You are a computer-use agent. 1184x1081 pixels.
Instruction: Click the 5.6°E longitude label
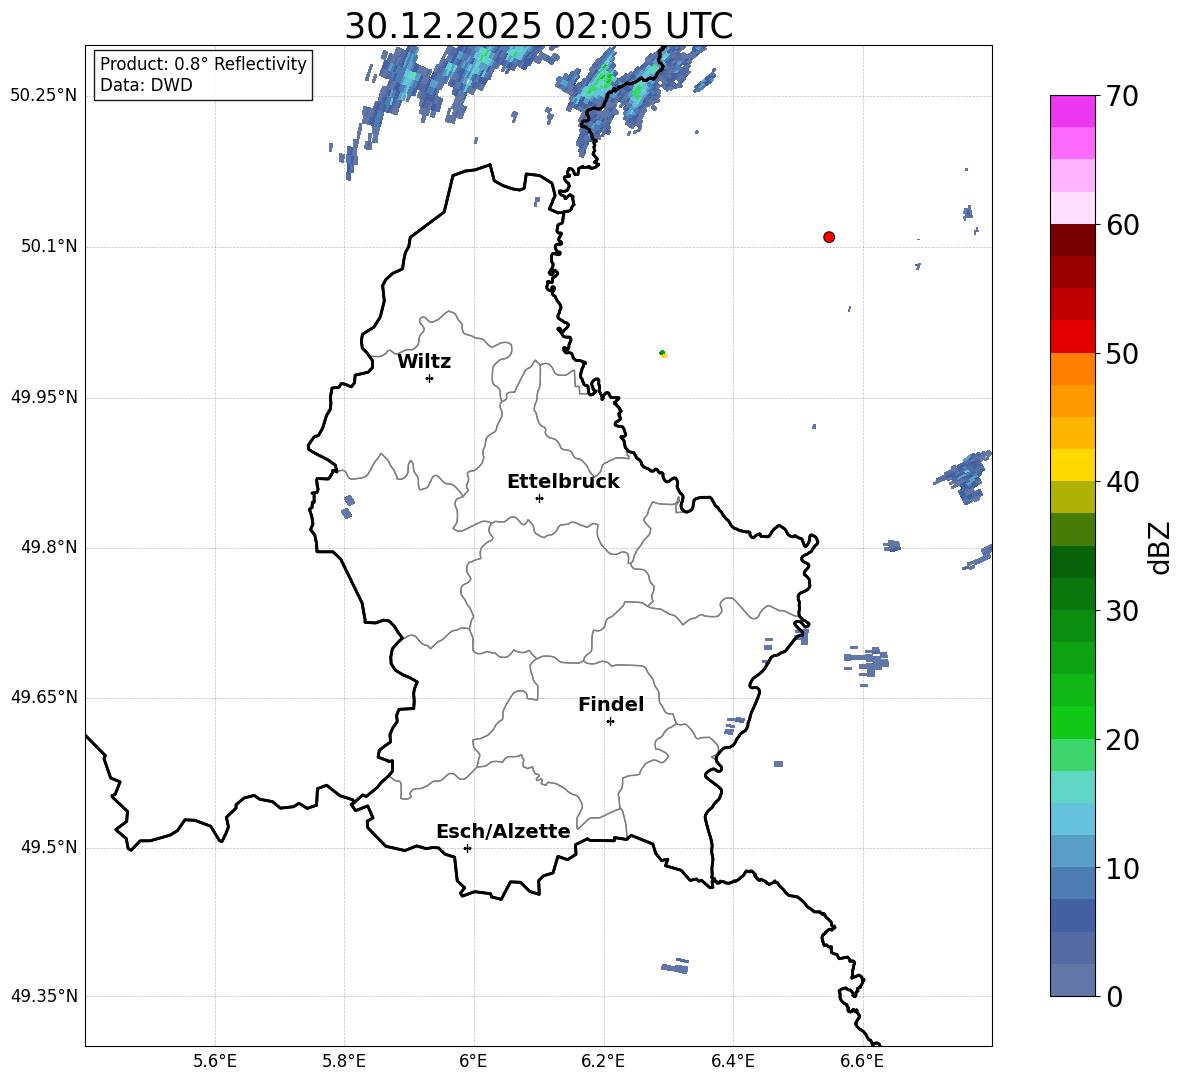point(215,1061)
